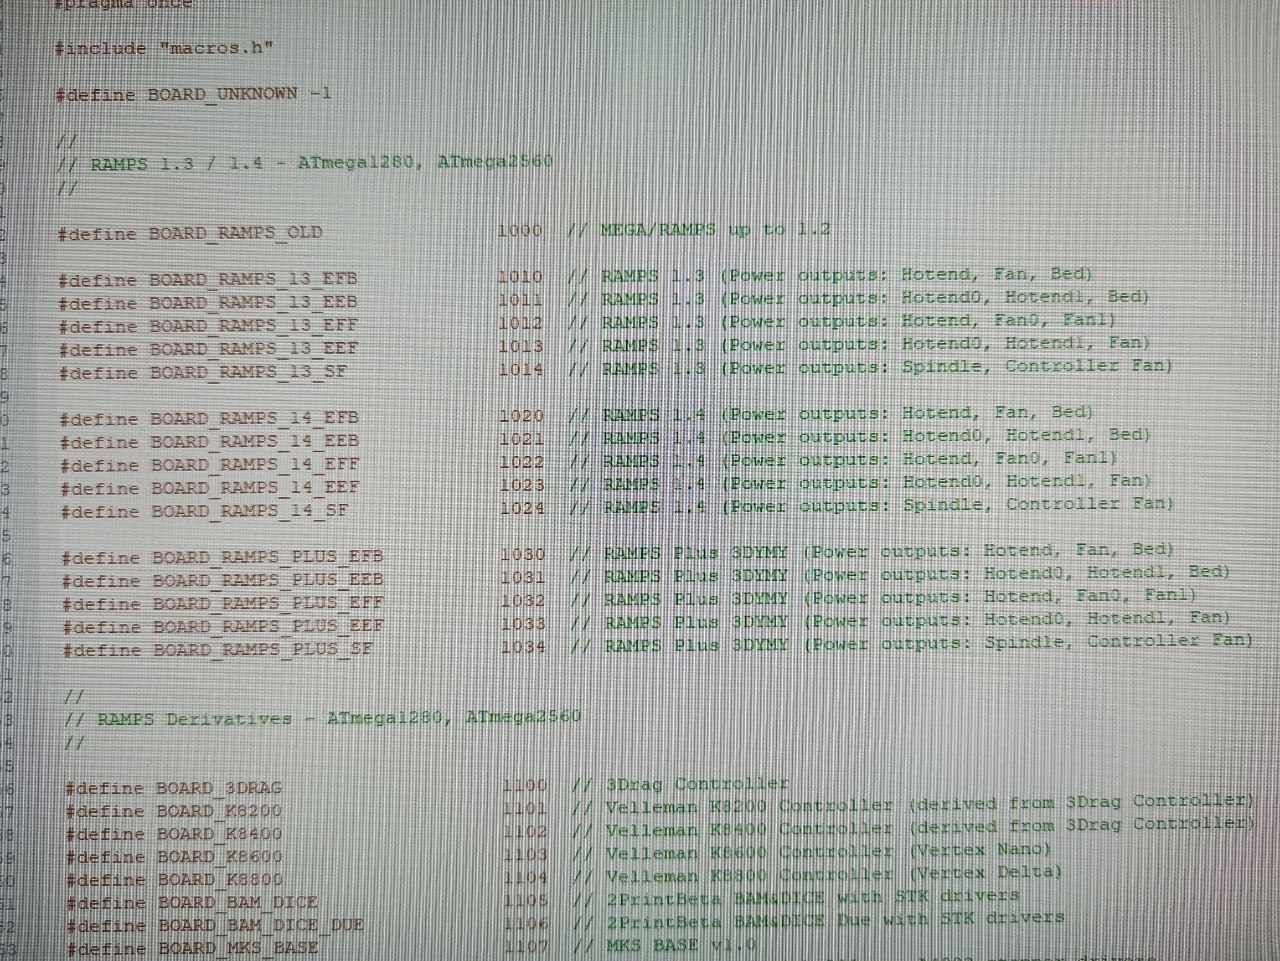Select BOARD_RAMPS_PLUS_EFF identifier
Viewport: 1280px width, 961px height.
(269, 604)
